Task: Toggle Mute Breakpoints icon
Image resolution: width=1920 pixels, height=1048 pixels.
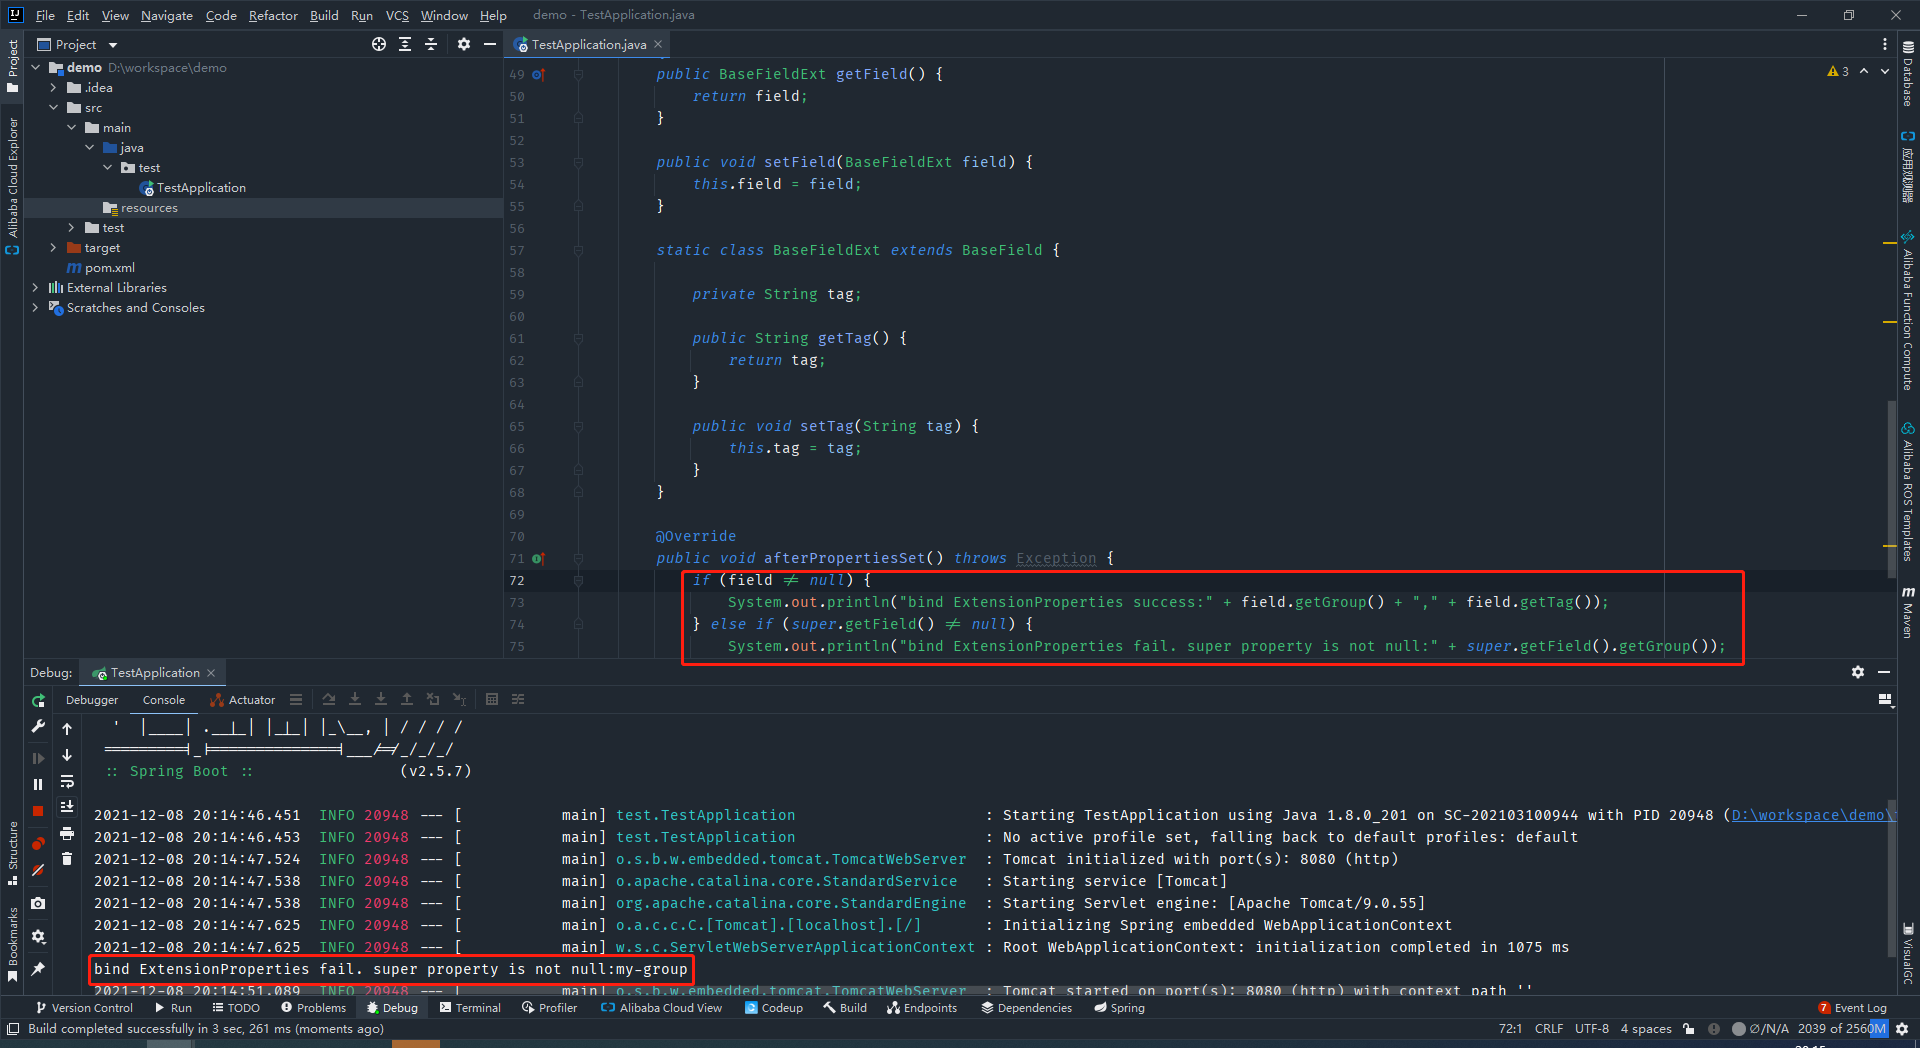Action: (38, 871)
